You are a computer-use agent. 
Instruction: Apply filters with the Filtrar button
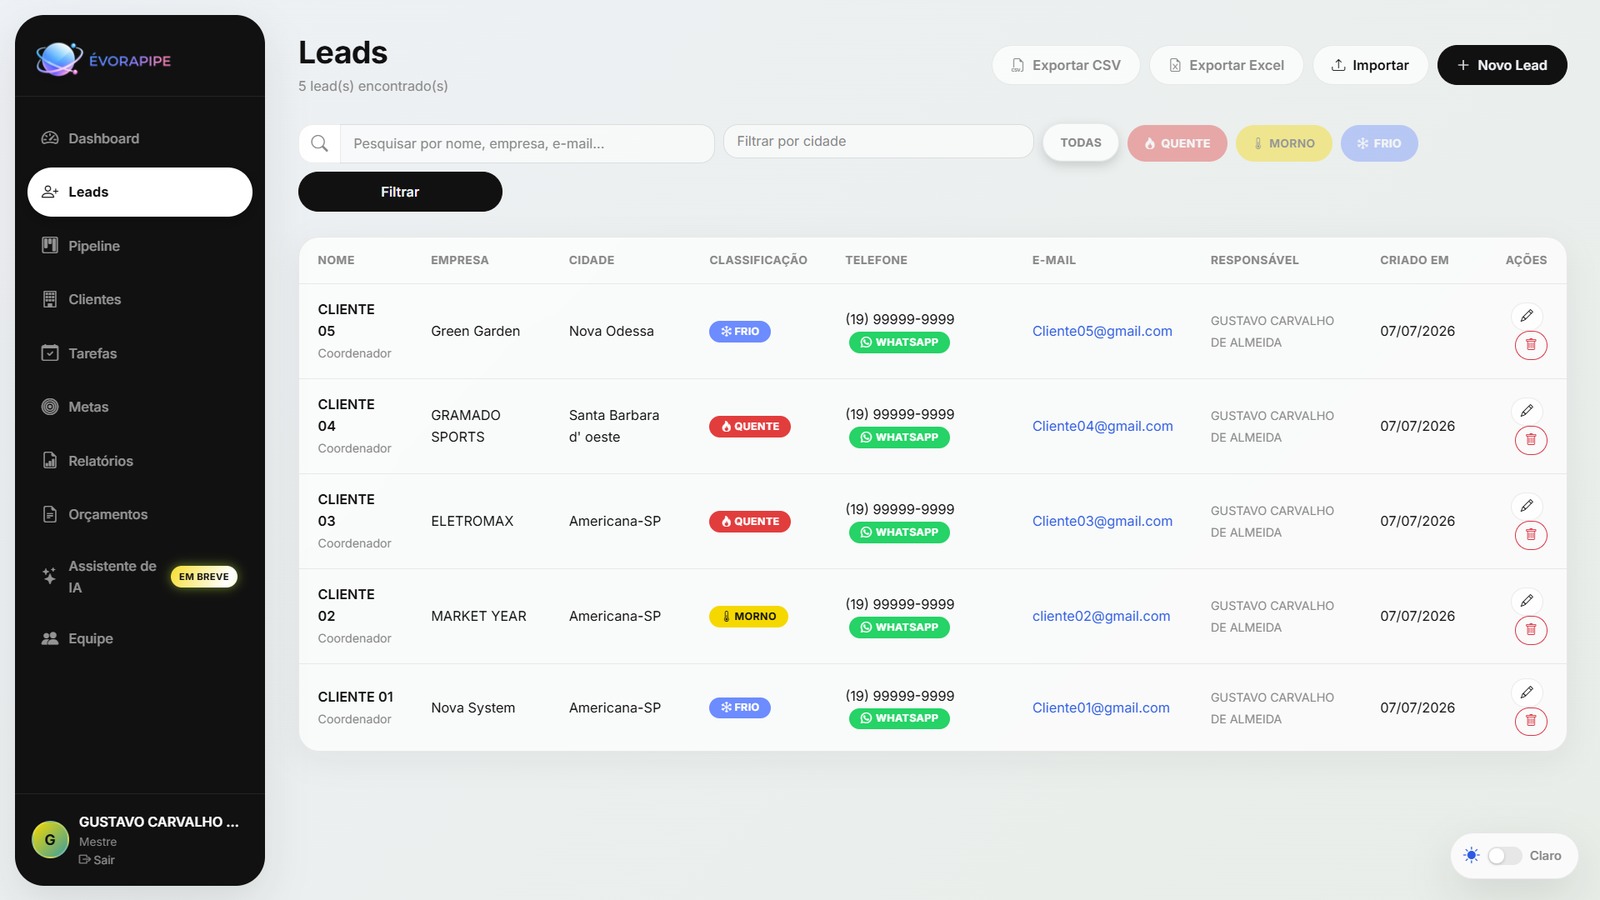point(400,192)
